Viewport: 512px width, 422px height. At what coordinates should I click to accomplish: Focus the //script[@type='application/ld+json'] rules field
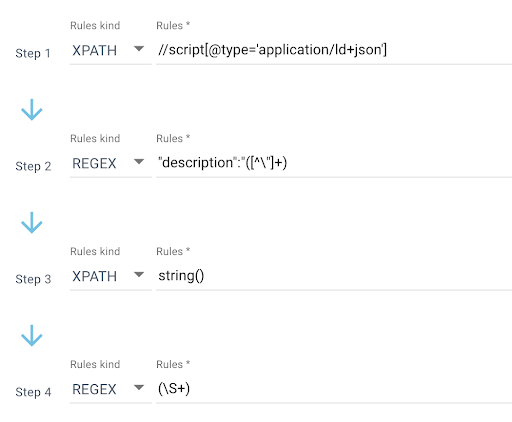334,50
